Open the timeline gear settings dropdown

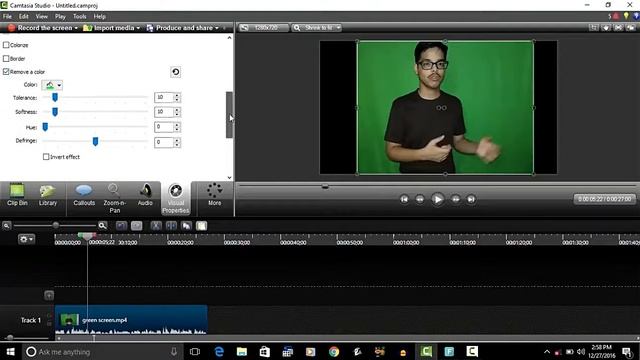[27, 239]
